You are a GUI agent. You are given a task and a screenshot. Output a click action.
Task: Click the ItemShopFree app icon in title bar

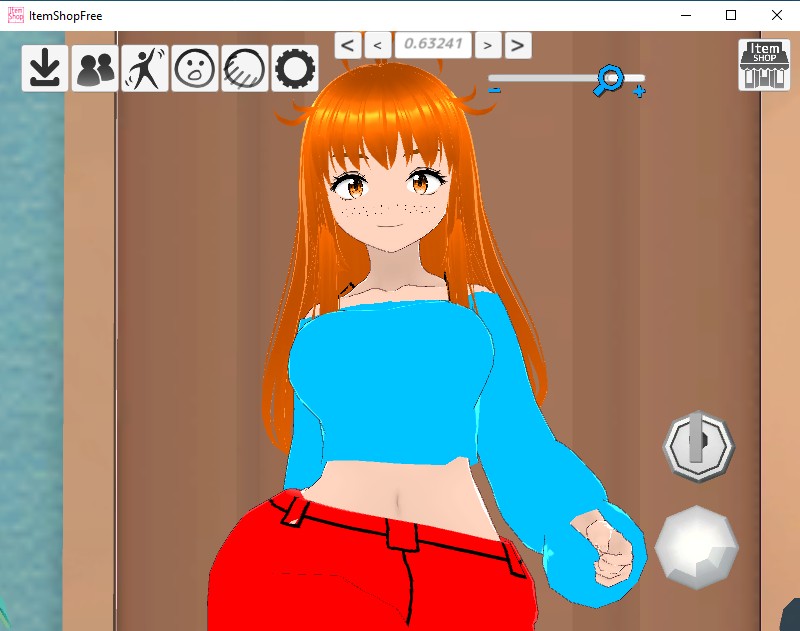point(16,15)
